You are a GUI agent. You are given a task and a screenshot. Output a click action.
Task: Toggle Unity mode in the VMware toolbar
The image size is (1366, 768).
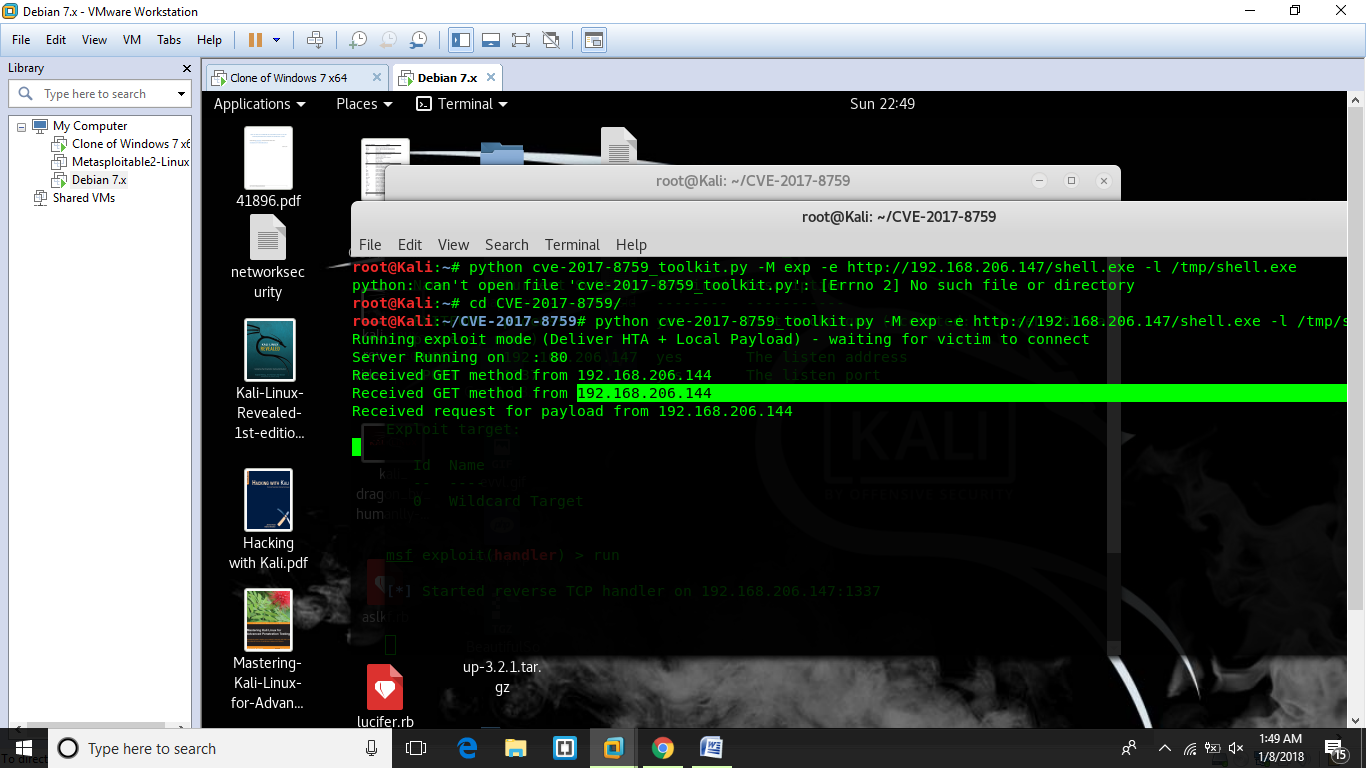tap(551, 40)
